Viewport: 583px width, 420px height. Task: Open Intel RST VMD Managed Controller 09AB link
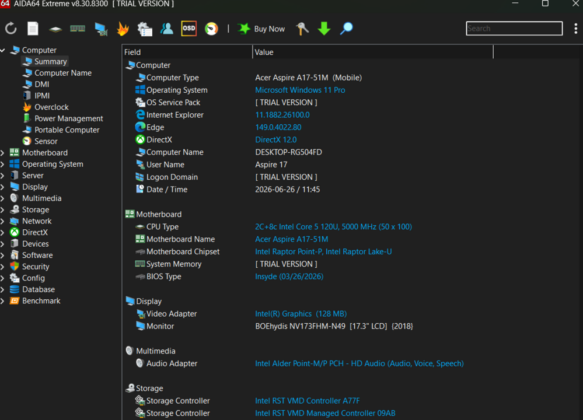pos(325,413)
